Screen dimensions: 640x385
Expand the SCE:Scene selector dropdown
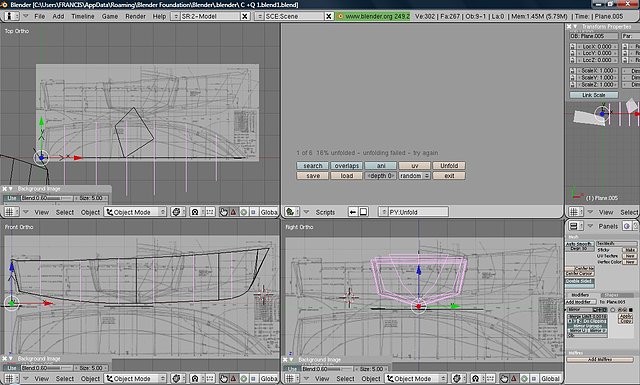tap(260, 16)
